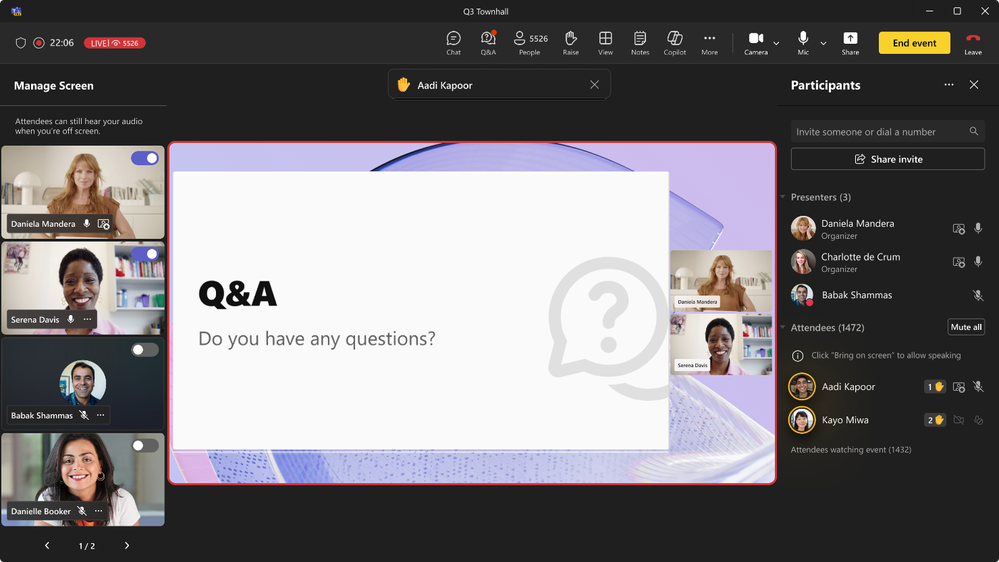Open more options on Serena Davis tile

click(87, 319)
